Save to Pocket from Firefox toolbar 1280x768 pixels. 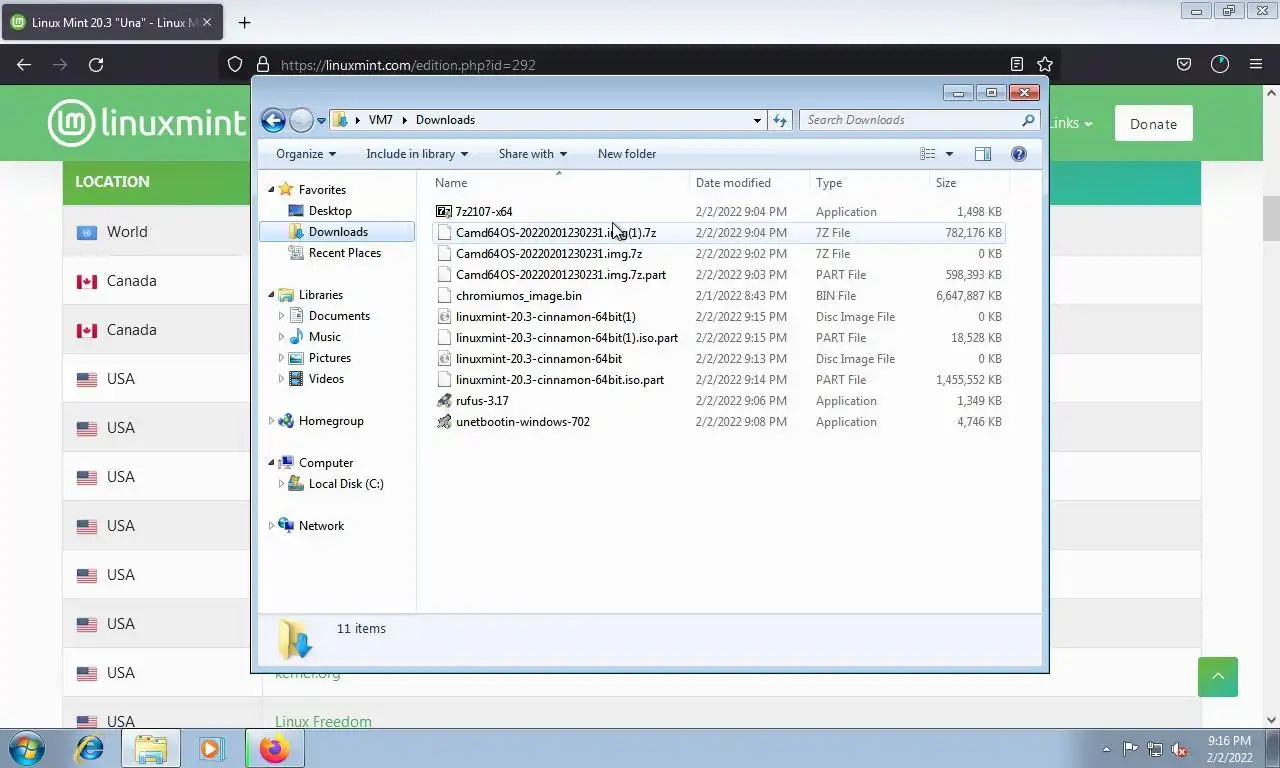1184,64
